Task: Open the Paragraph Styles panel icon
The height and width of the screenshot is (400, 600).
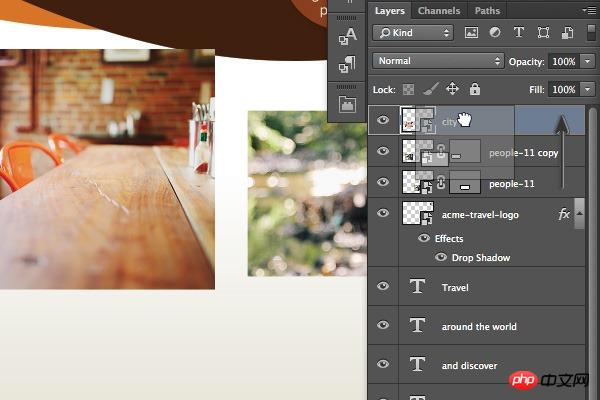Action: click(x=347, y=64)
